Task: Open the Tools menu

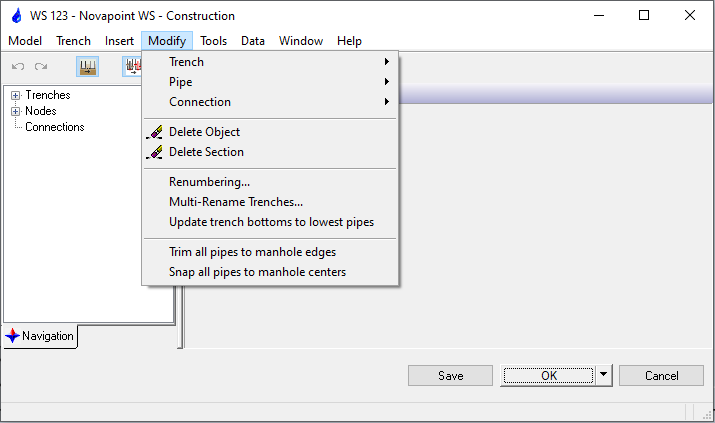Action: click(213, 41)
